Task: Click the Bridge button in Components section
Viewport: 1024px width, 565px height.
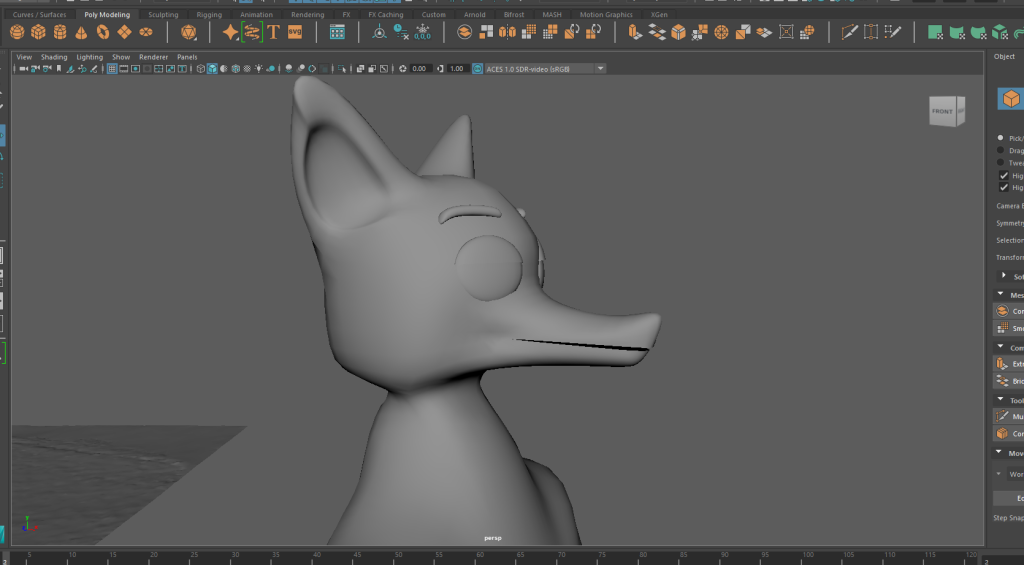Action: point(1008,381)
